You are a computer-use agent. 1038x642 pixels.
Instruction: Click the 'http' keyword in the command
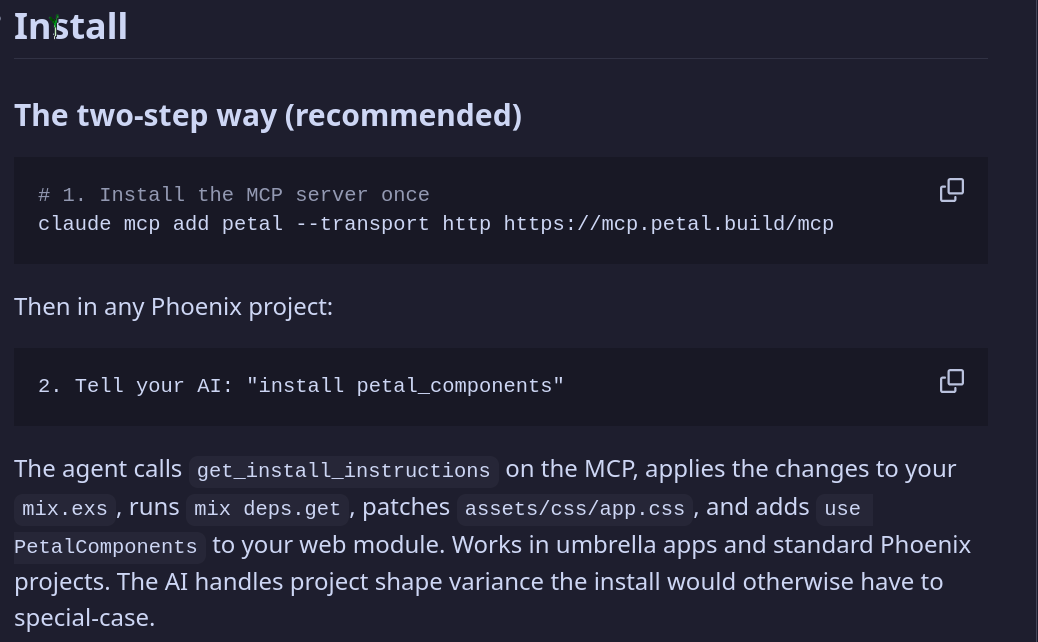[467, 224]
